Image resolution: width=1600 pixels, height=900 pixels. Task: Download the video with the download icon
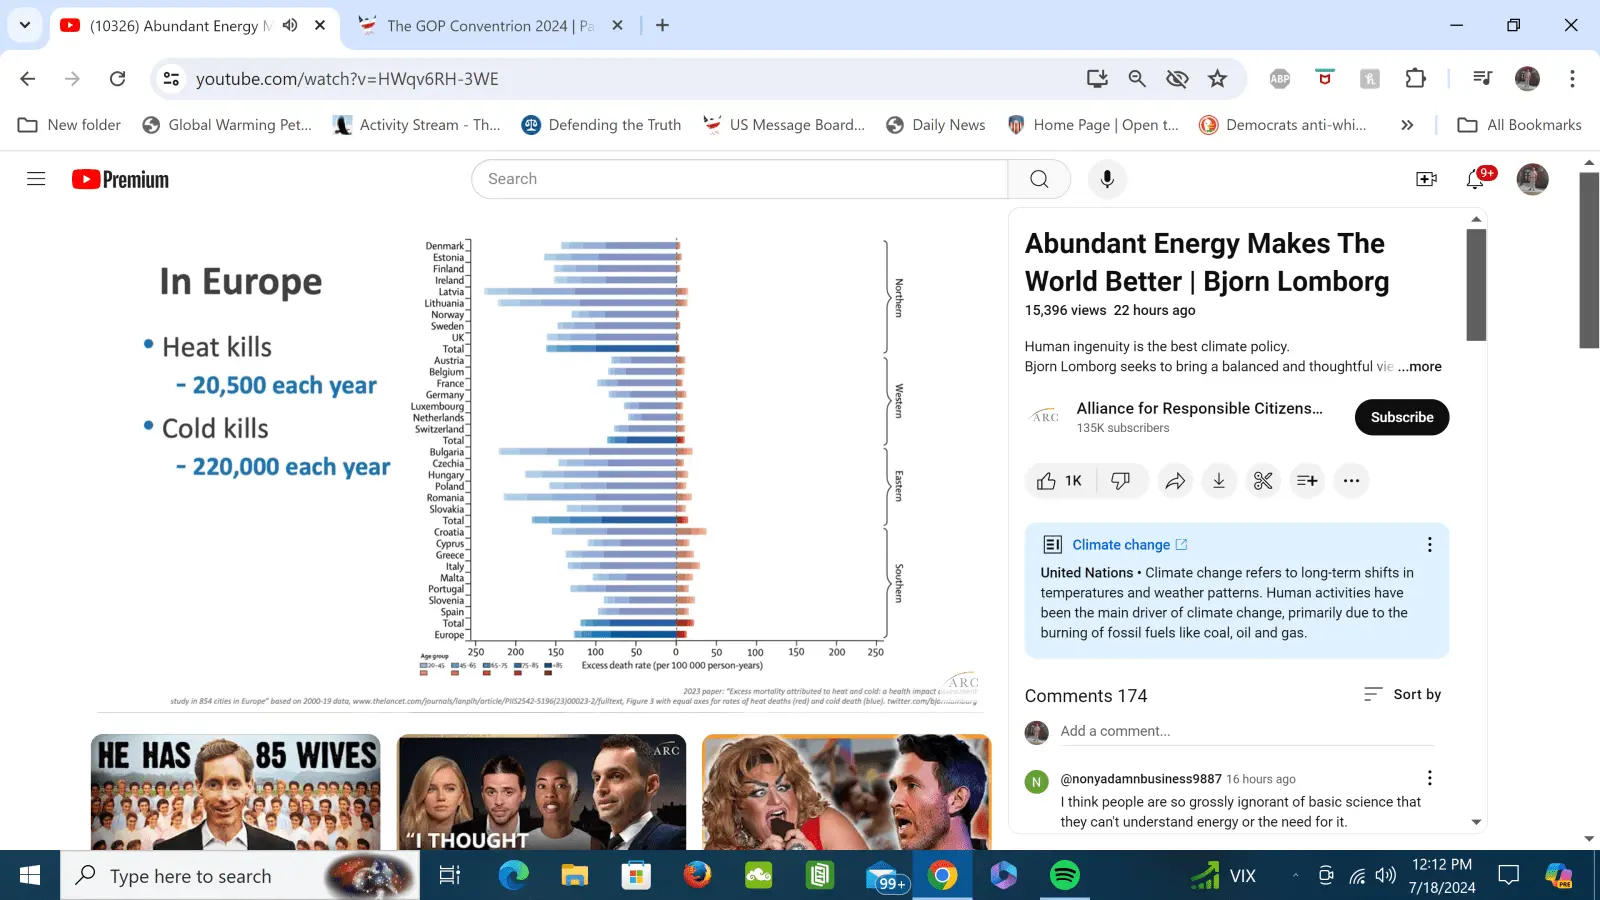[x=1219, y=481]
